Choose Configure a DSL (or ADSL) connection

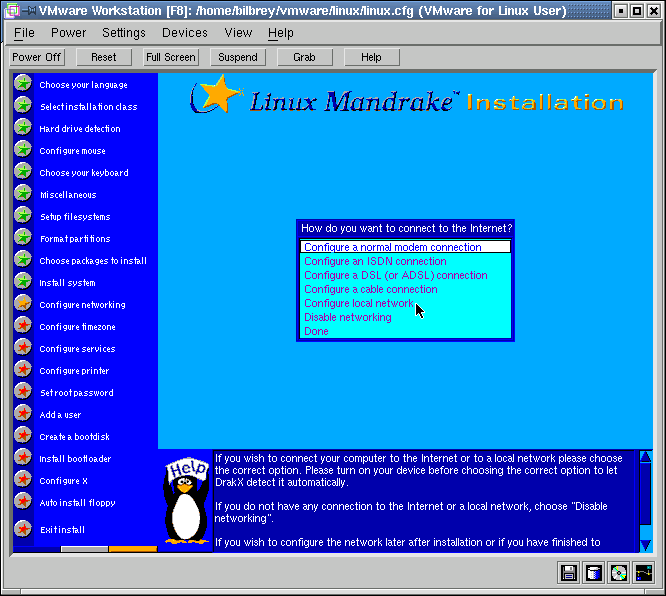click(x=396, y=275)
